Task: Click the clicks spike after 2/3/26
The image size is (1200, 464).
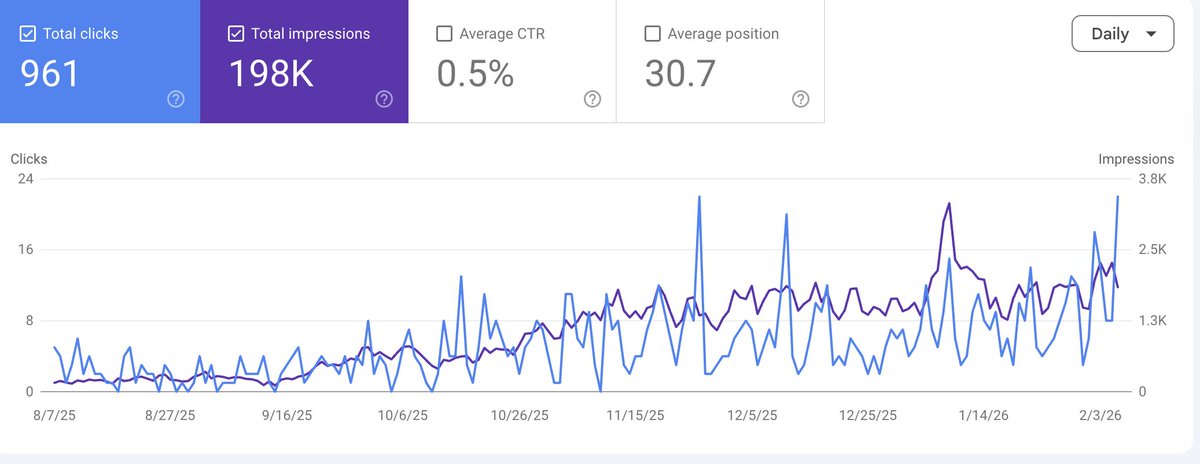Action: (1117, 198)
